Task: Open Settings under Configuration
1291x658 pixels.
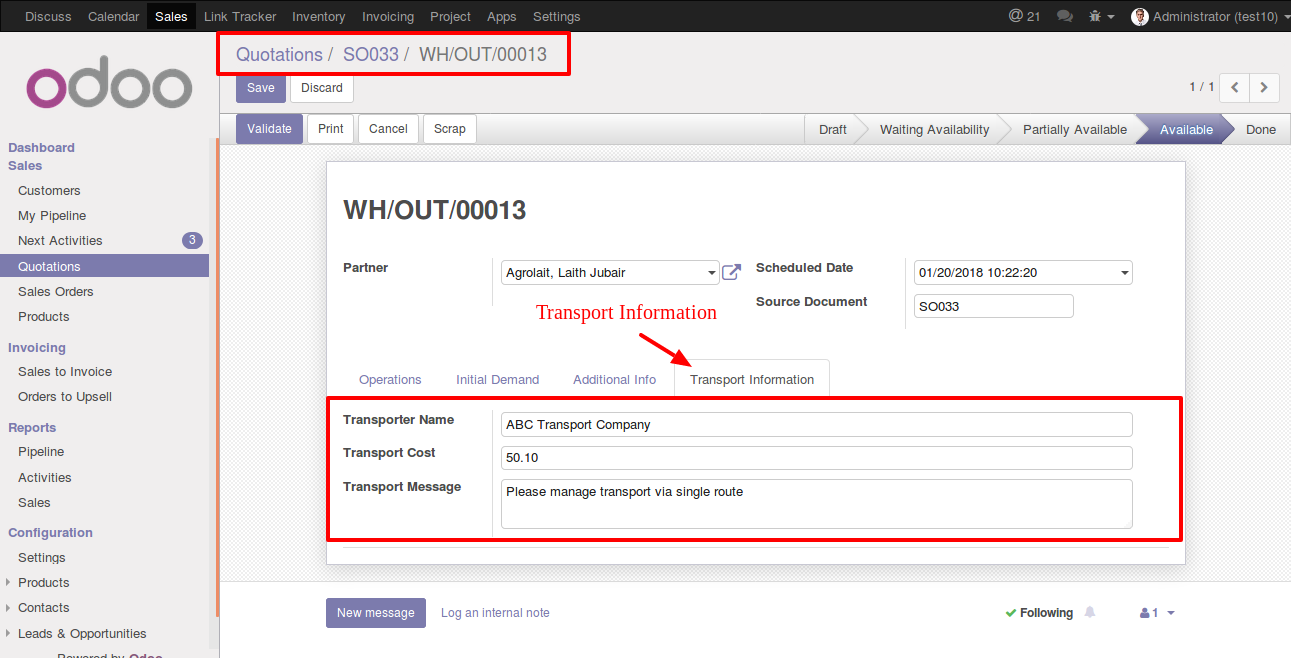Action: point(42,557)
